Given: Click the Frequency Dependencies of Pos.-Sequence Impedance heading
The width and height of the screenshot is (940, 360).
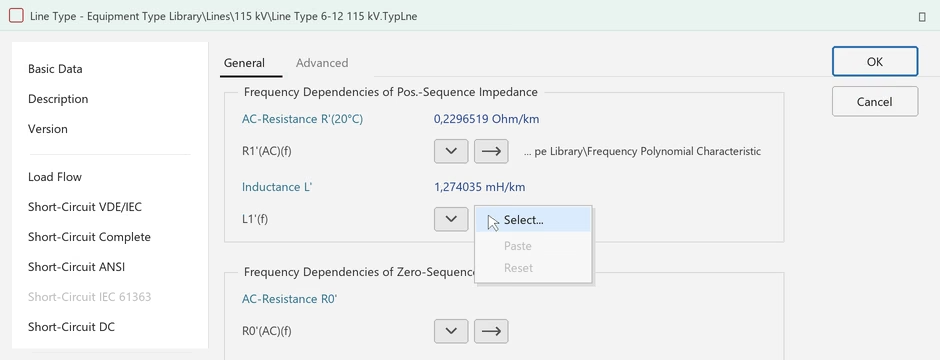Looking at the screenshot, I should tap(391, 92).
